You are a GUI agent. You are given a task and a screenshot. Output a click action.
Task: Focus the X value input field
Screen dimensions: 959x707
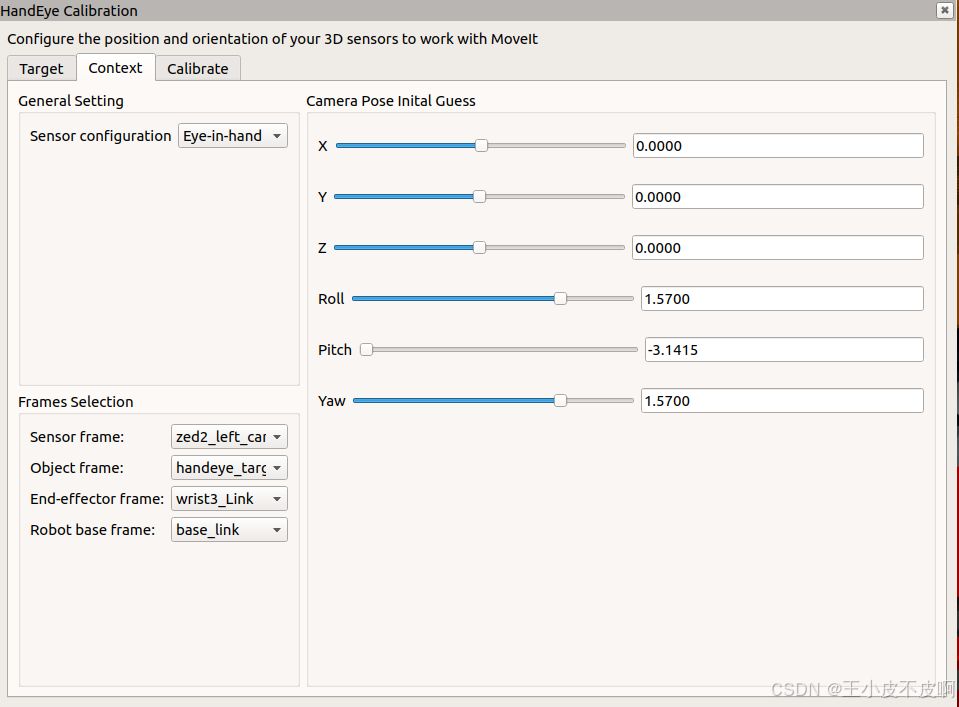tap(778, 146)
